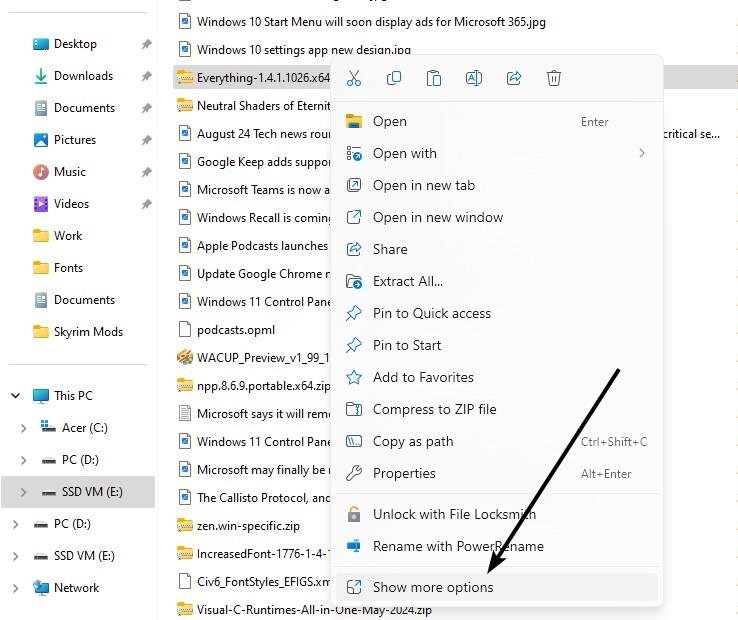Choose Rename with PowerRename
This screenshot has height=620, width=738.
[497, 546]
